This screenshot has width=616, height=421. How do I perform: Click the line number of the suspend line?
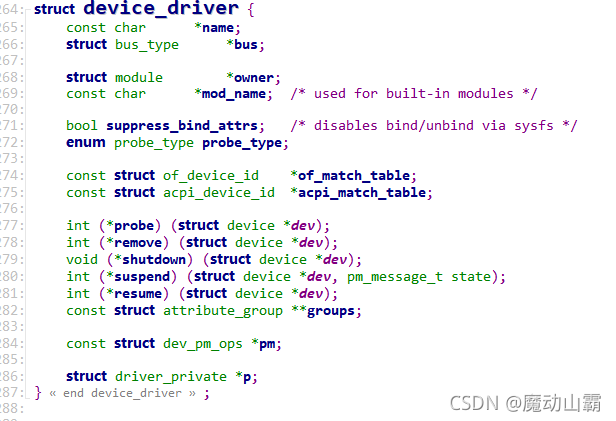pos(11,276)
